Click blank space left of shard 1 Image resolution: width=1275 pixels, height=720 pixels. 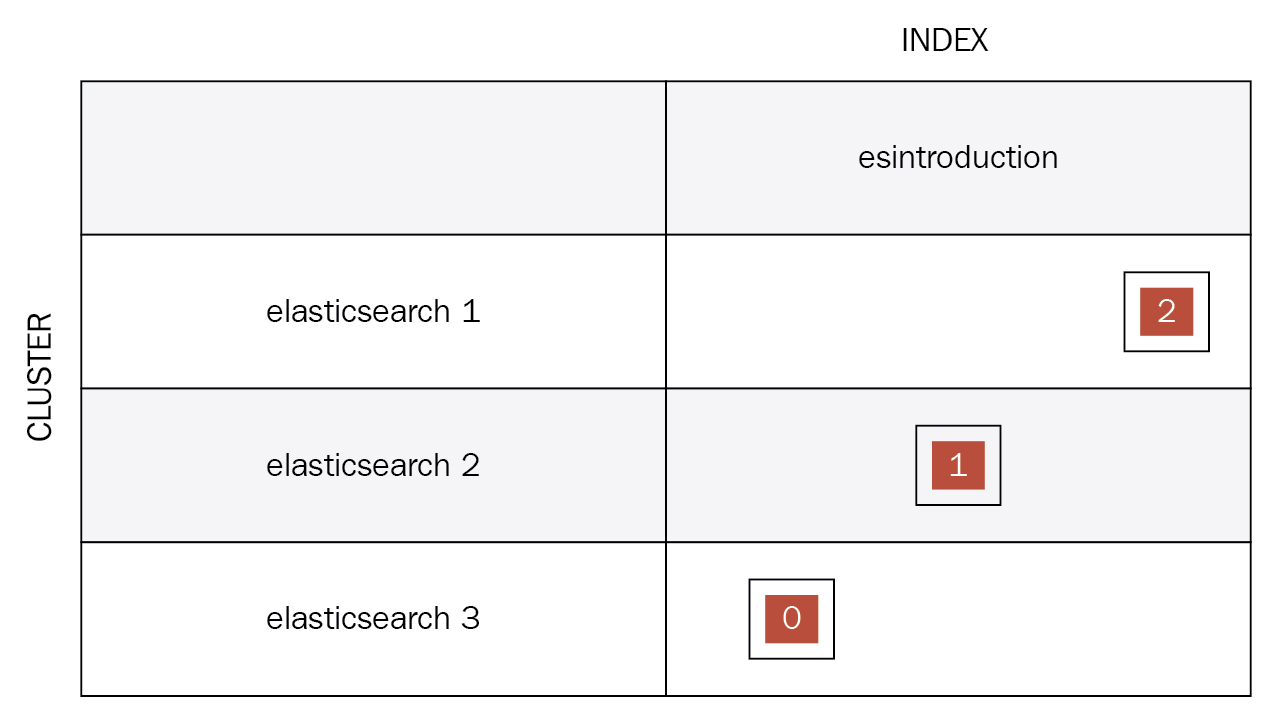coord(791,465)
